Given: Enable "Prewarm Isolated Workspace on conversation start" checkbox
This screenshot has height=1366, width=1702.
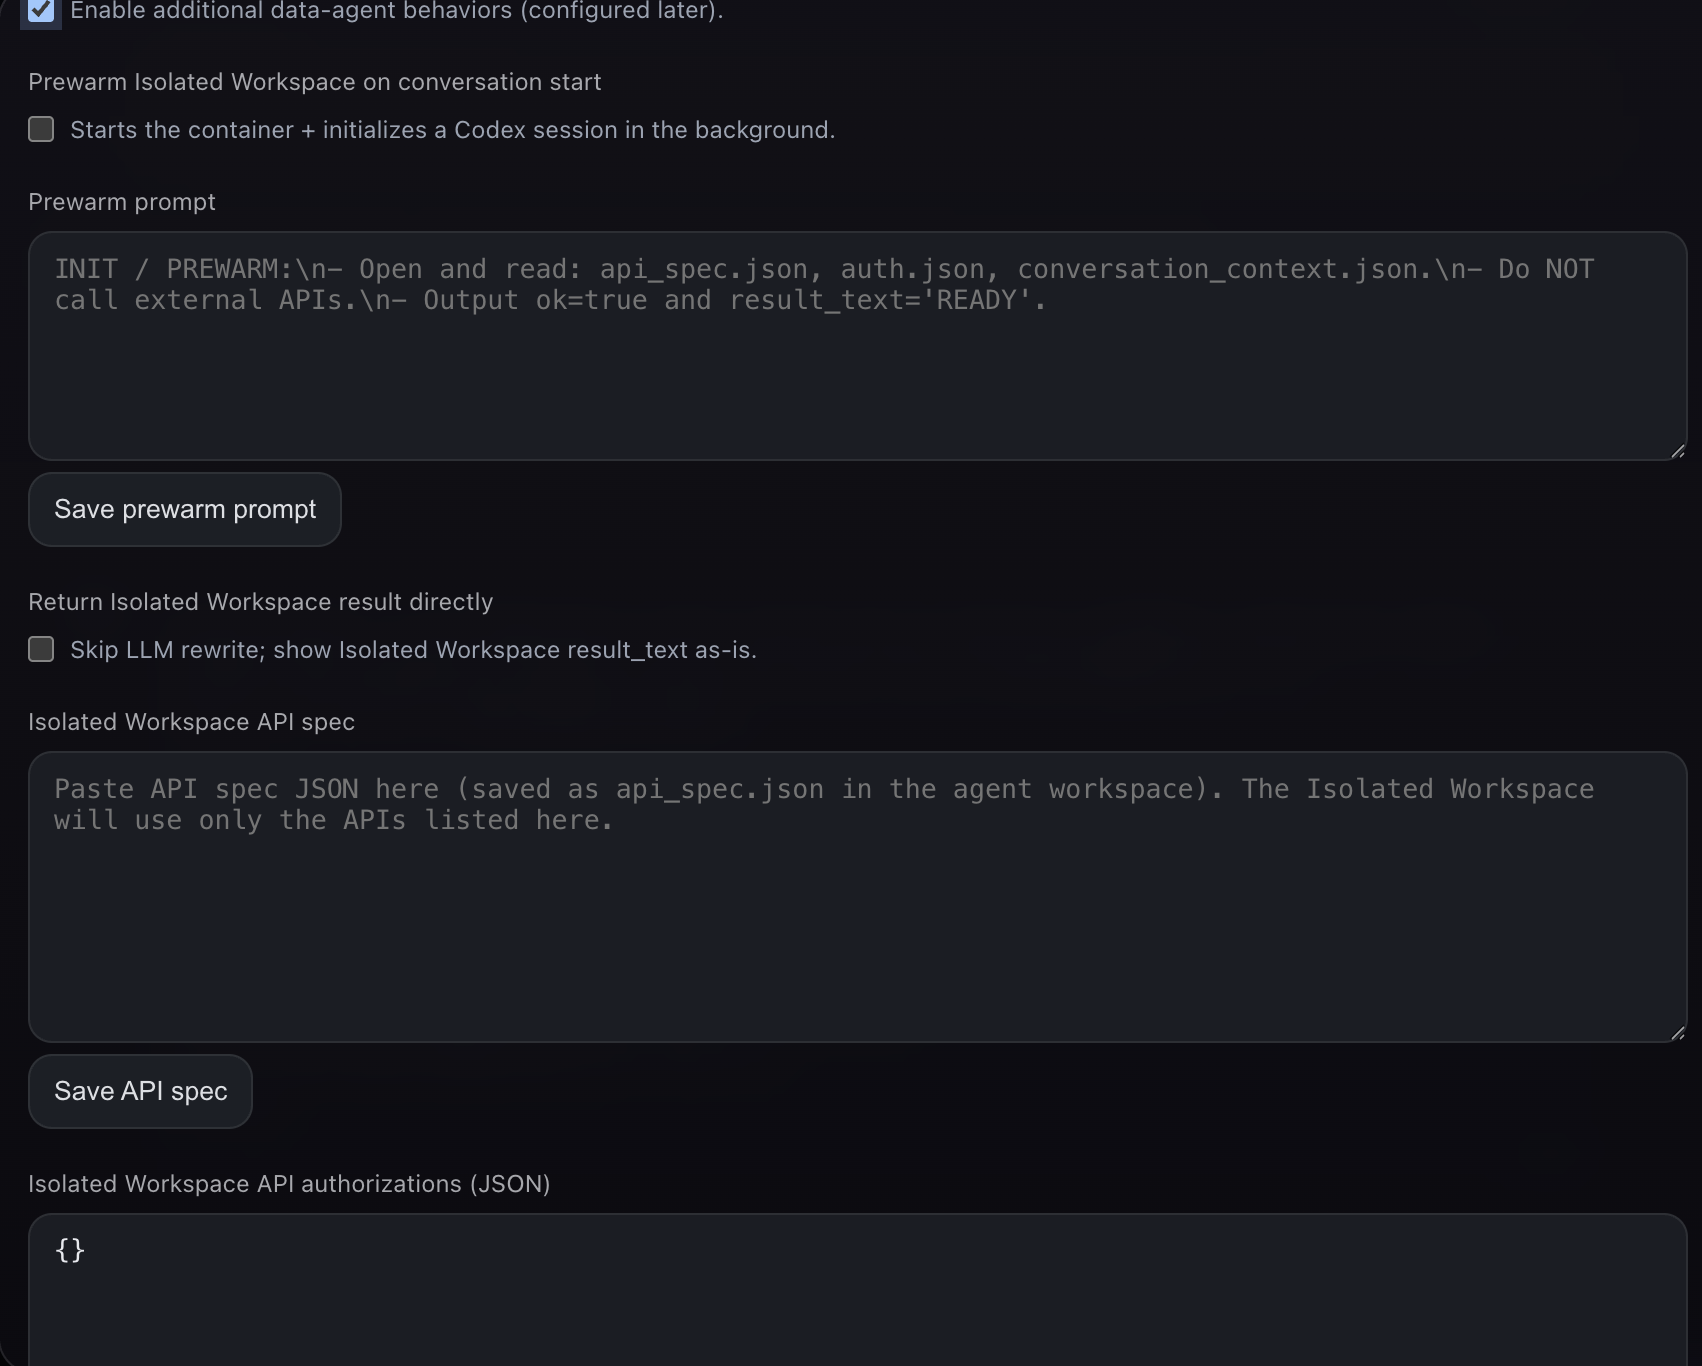Looking at the screenshot, I should (41, 129).
